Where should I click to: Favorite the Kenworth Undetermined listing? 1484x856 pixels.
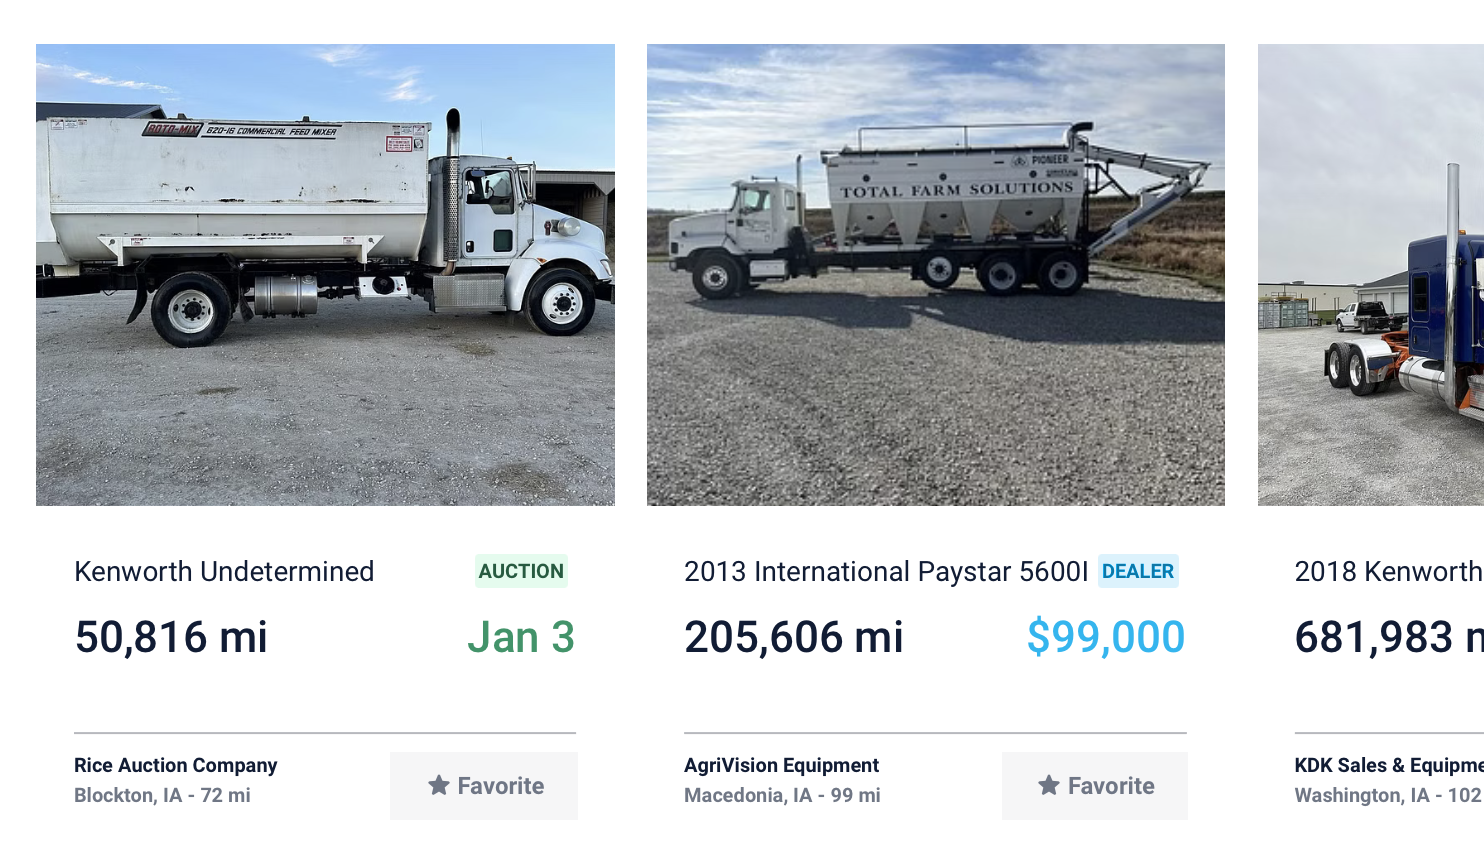[x=484, y=786]
